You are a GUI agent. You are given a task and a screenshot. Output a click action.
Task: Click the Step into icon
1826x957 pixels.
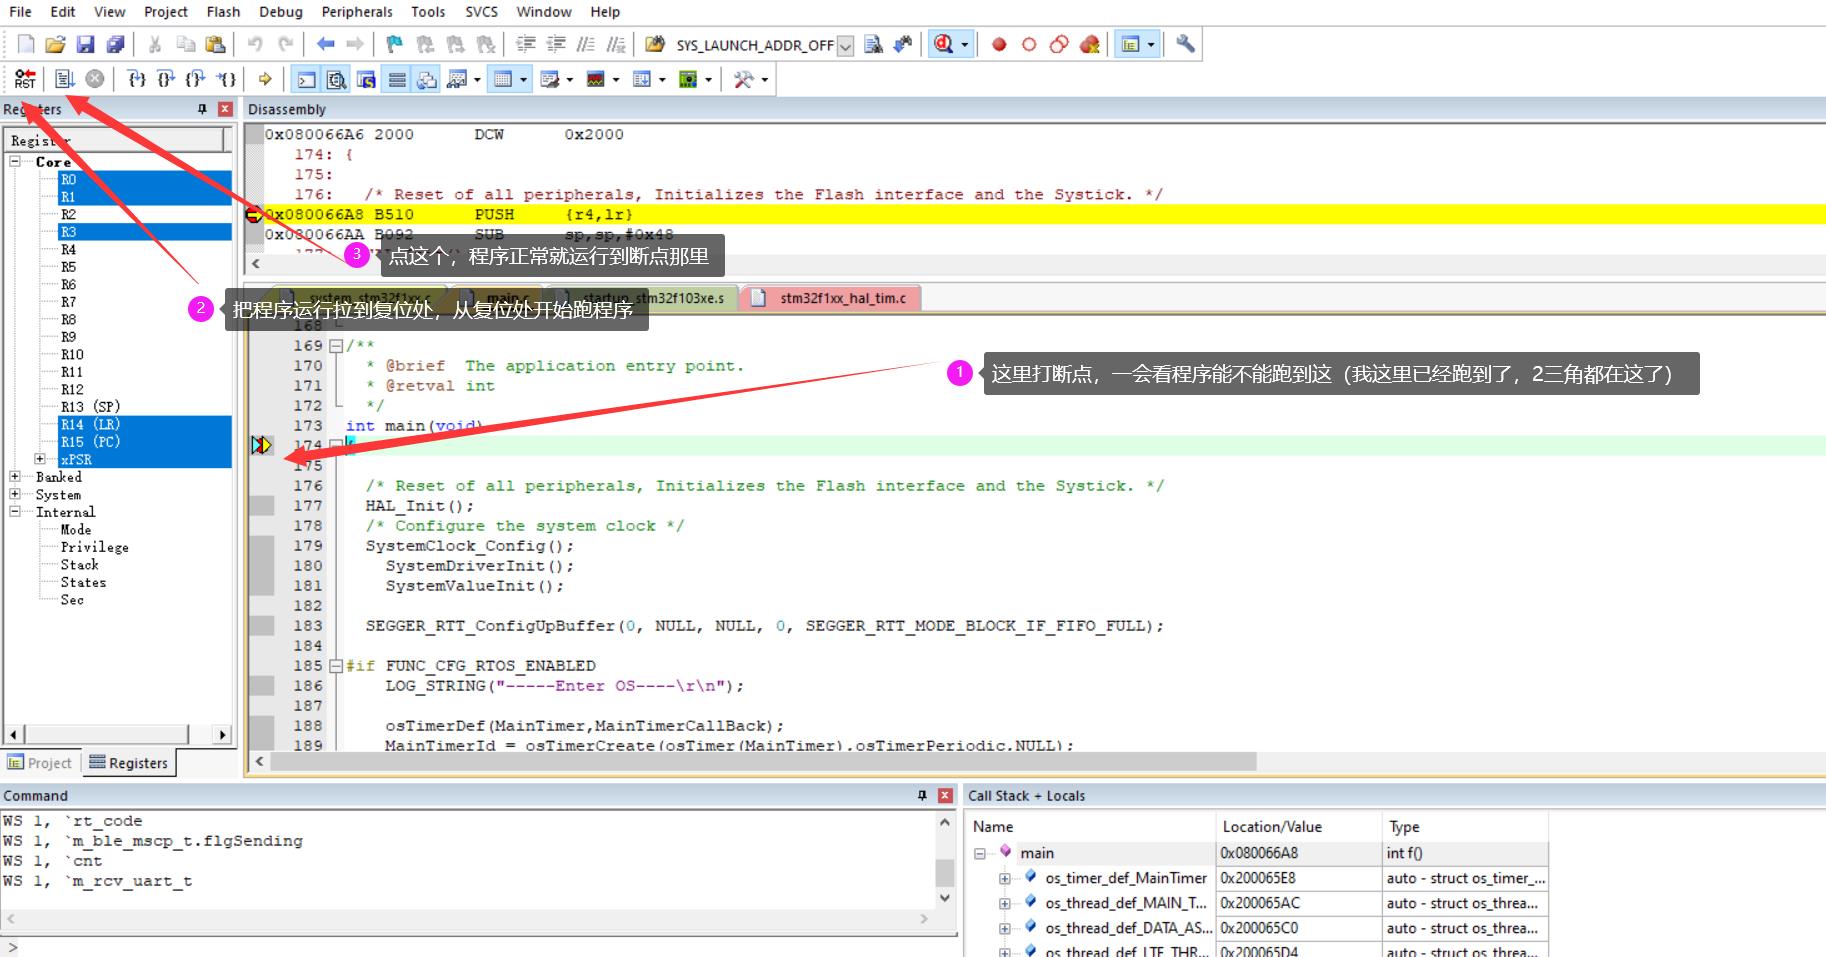point(137,79)
